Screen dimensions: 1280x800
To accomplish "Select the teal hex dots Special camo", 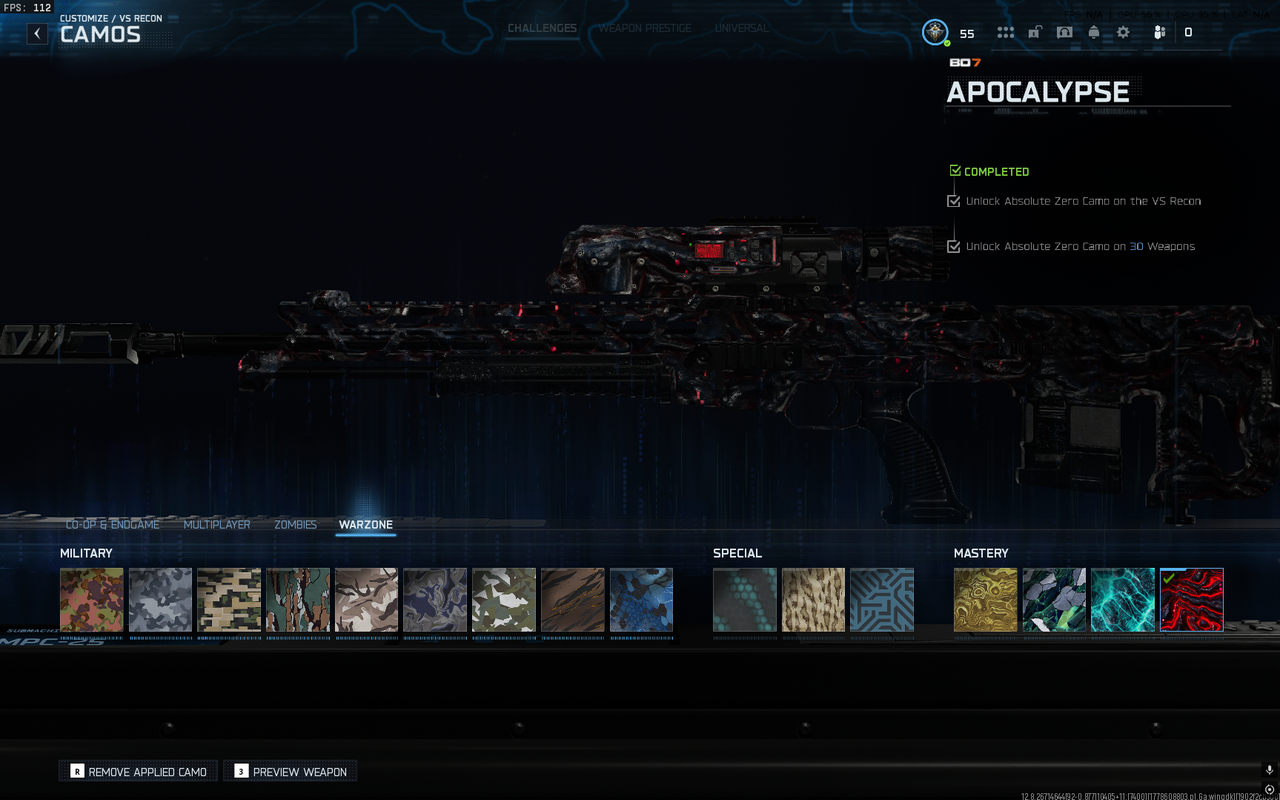I will (x=745, y=600).
